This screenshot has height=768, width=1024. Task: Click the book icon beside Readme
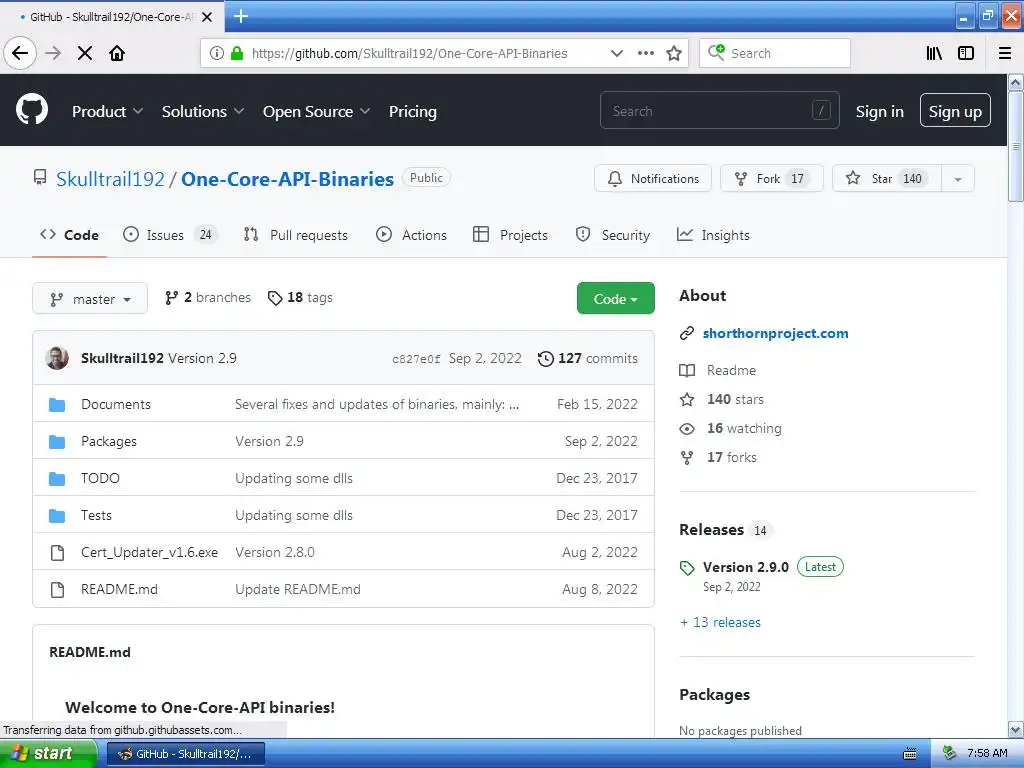[x=687, y=371]
